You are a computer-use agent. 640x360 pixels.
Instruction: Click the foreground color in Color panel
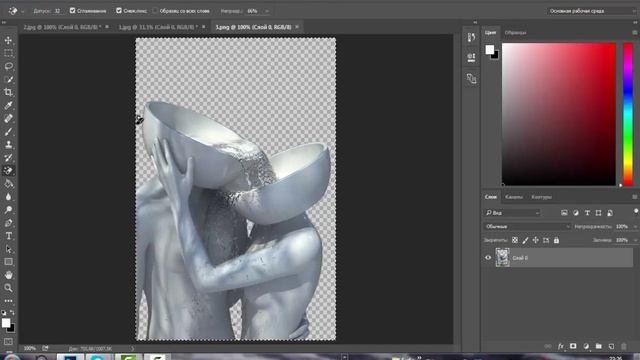click(x=489, y=50)
